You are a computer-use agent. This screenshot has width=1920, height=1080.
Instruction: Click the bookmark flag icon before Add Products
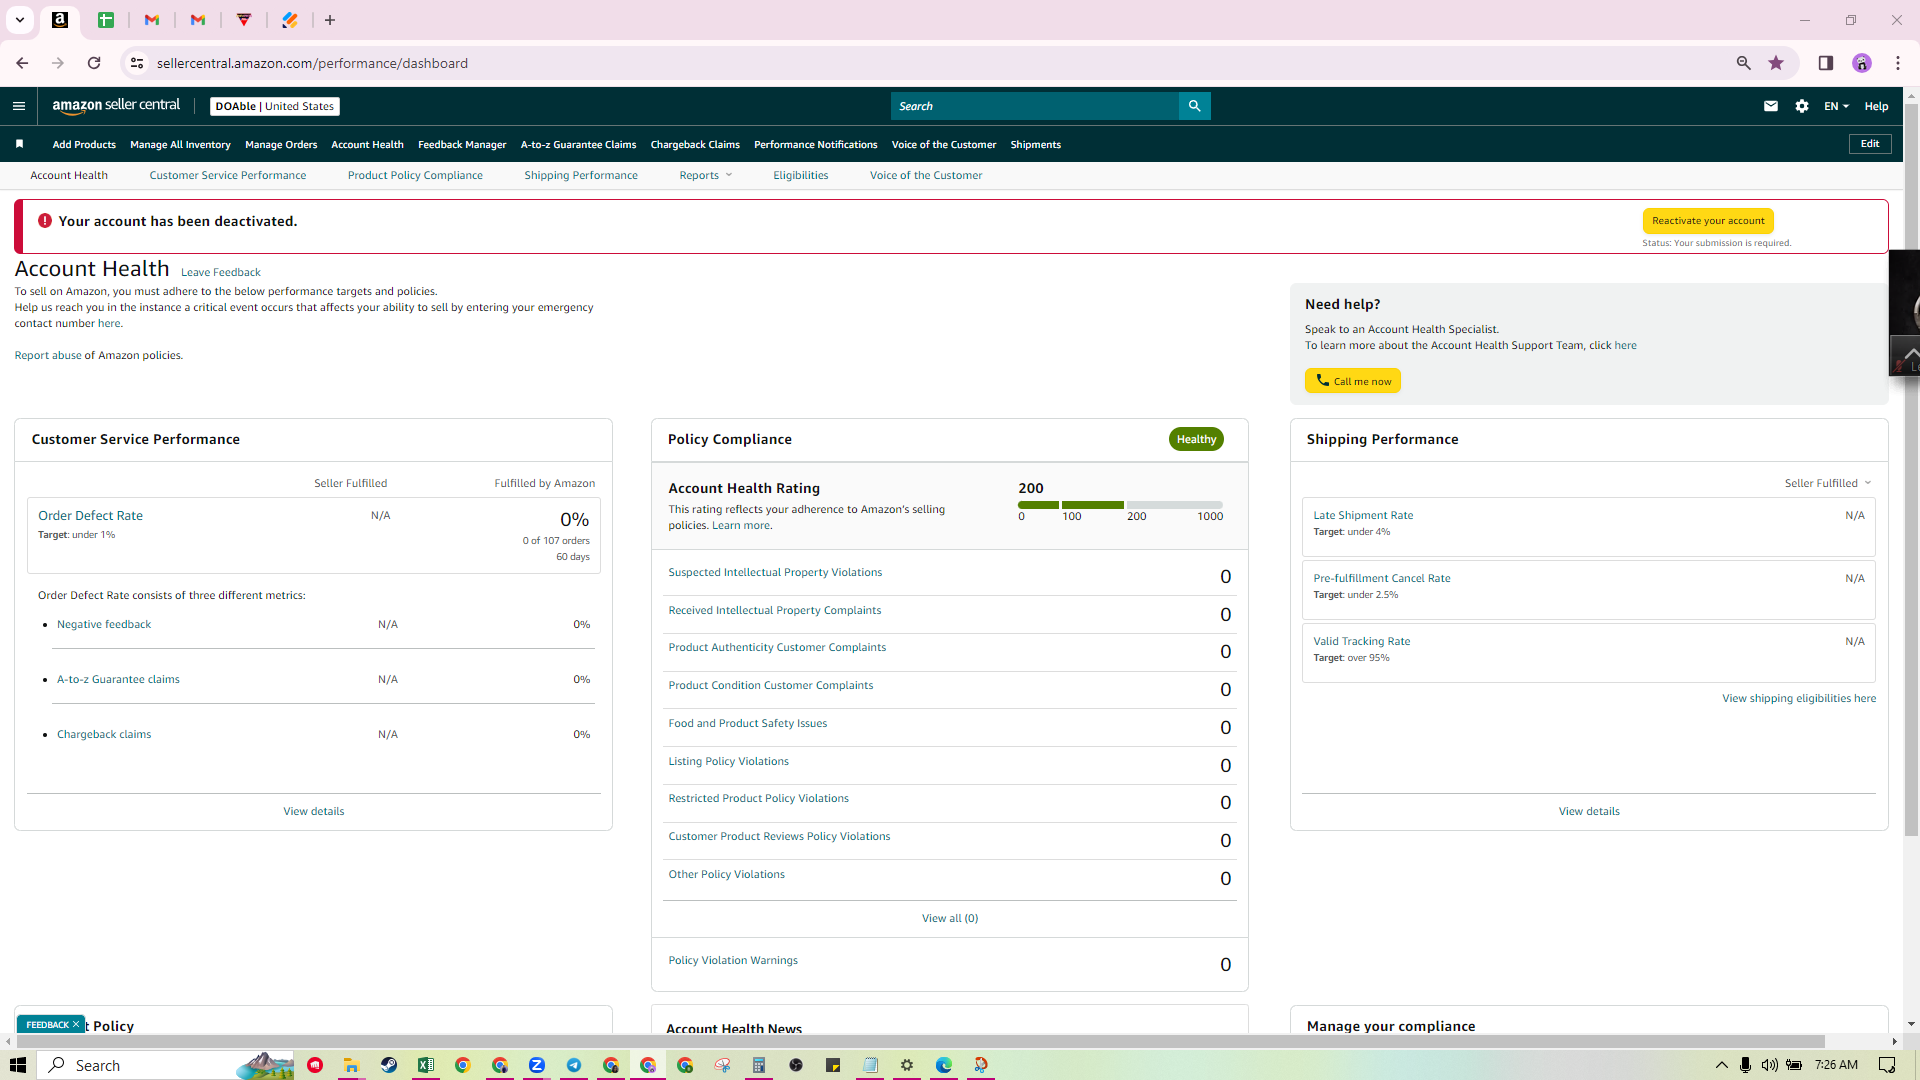point(19,144)
